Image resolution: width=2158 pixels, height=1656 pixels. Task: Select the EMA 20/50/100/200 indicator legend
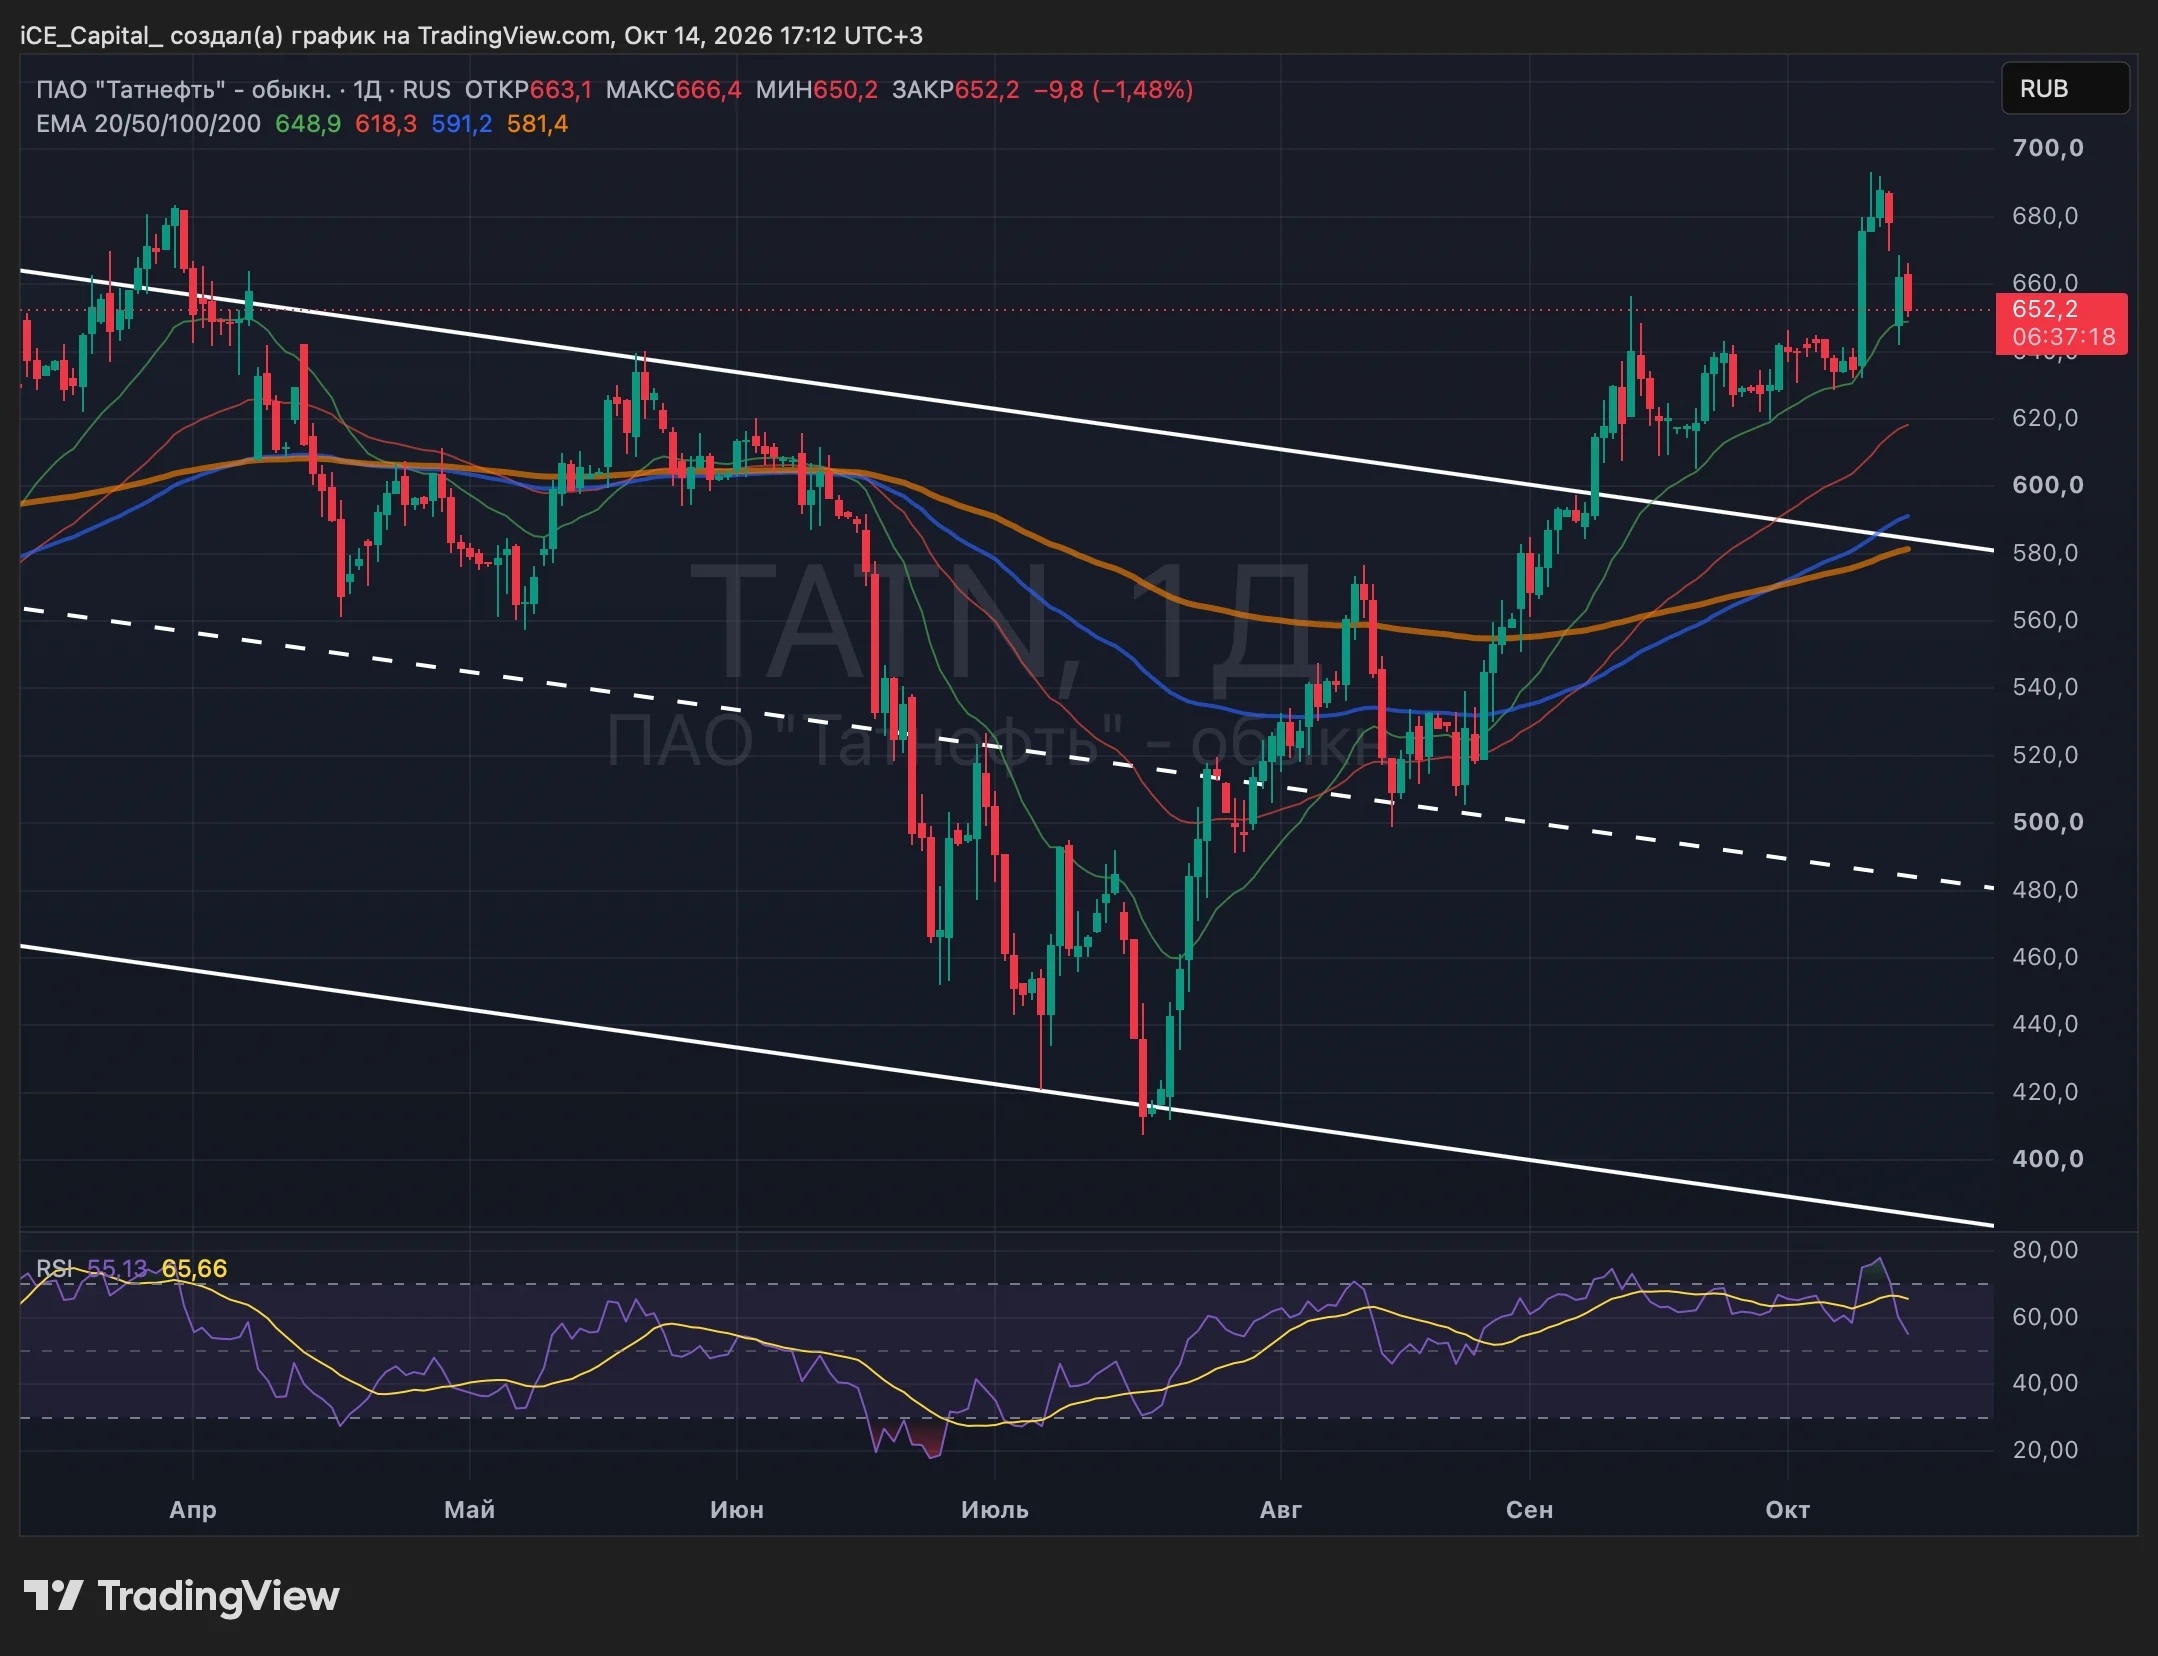tap(148, 124)
